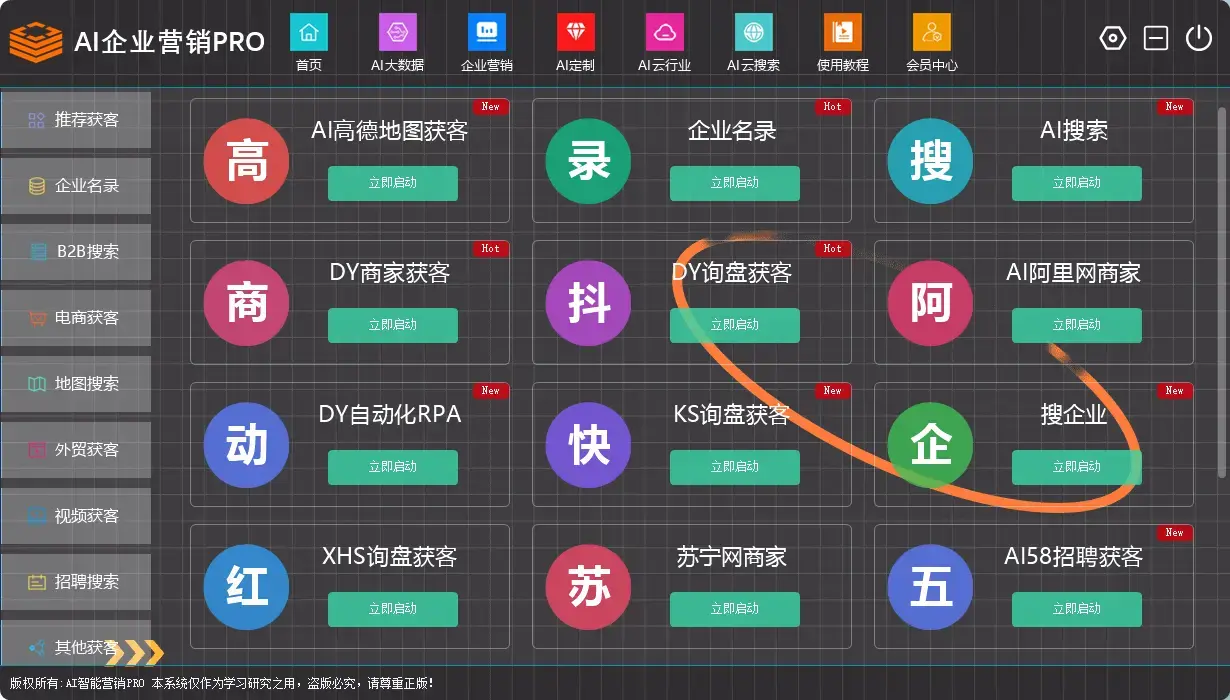Image resolution: width=1230 pixels, height=700 pixels.
Task: Launch AI阿里网商家 with 立即启动
Action: click(x=1077, y=325)
